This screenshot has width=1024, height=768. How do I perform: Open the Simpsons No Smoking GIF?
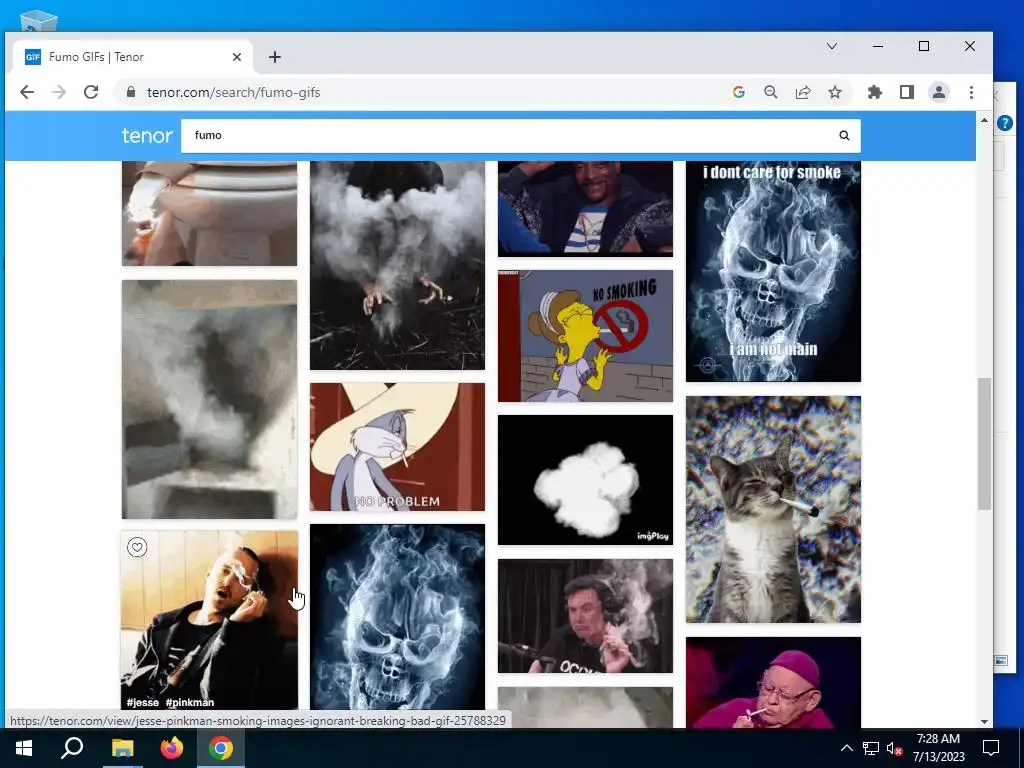pyautogui.click(x=585, y=336)
